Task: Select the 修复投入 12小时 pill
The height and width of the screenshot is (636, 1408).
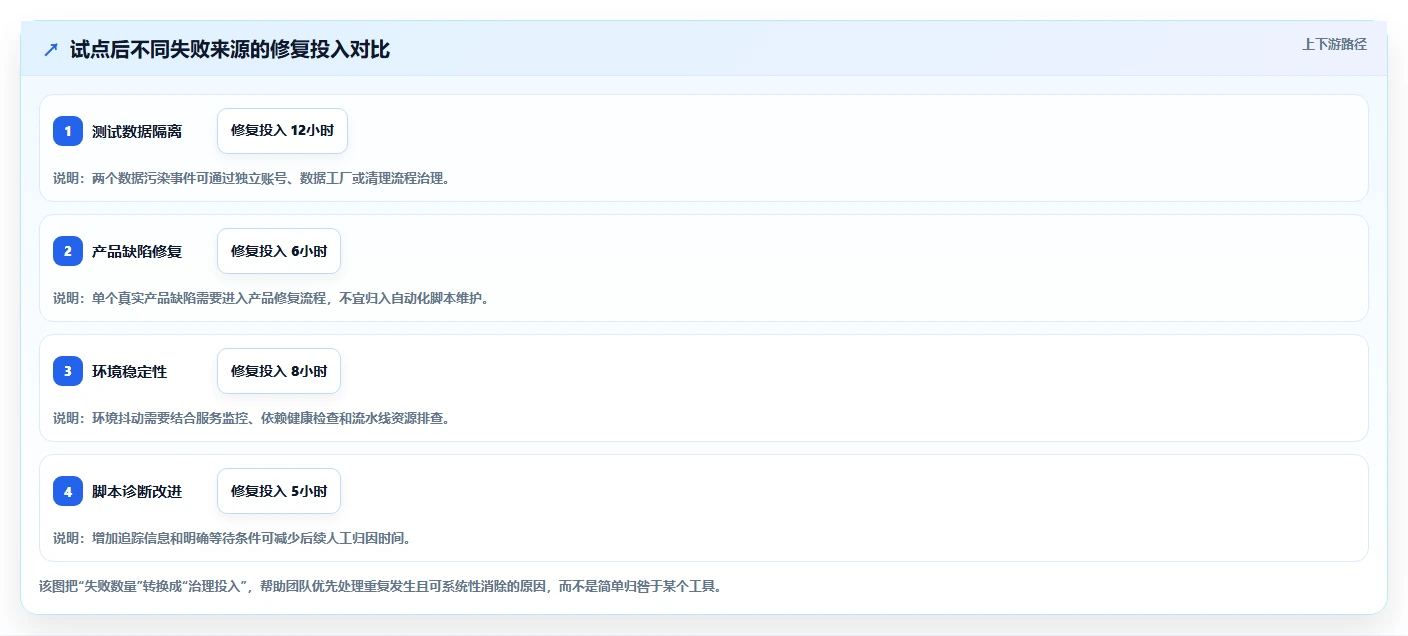Action: pyautogui.click(x=282, y=131)
